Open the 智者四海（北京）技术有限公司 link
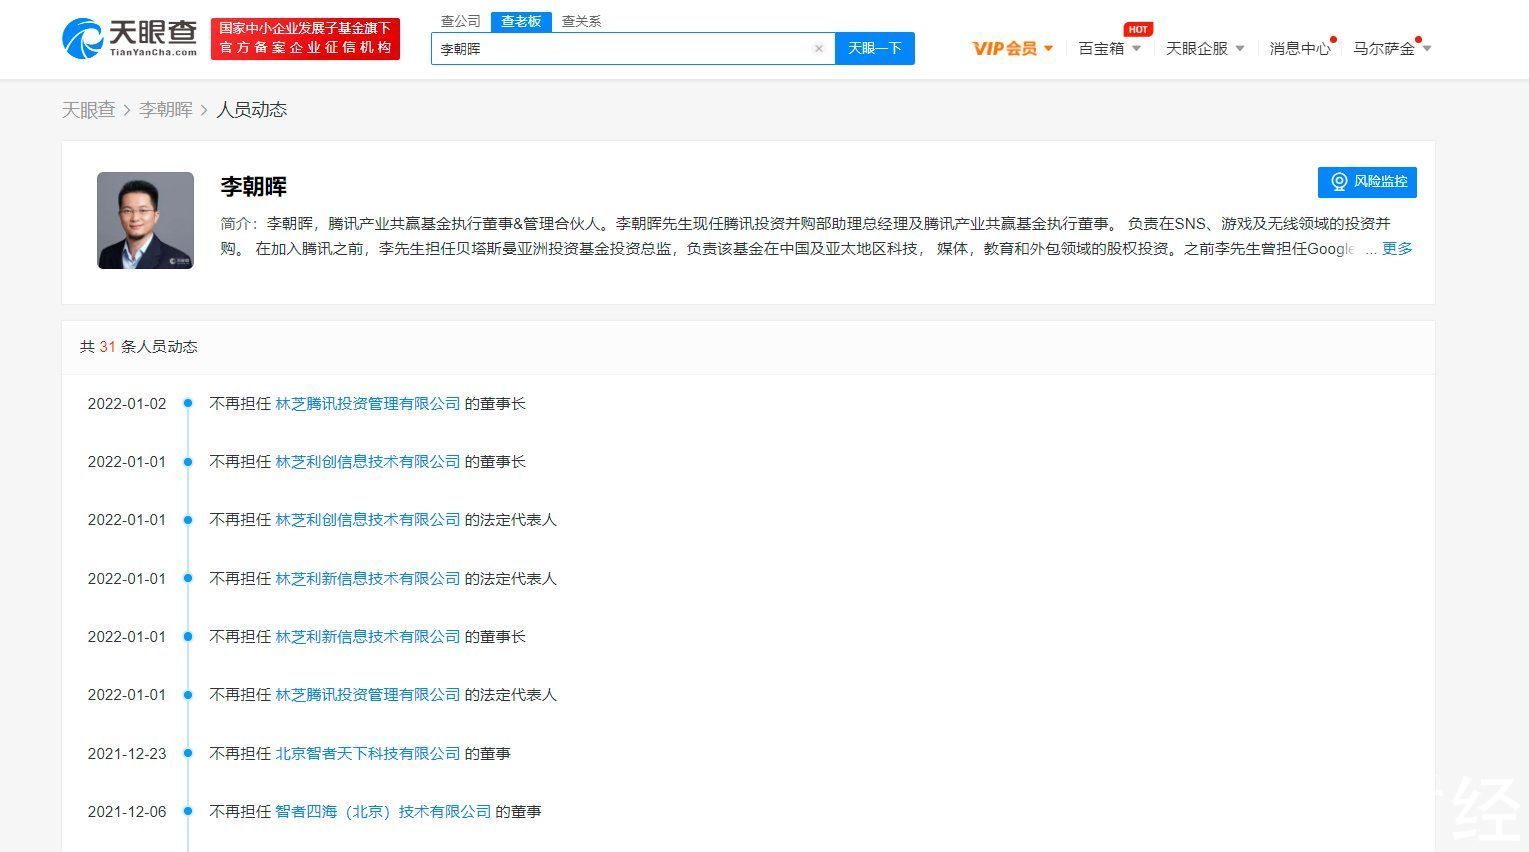The width and height of the screenshot is (1529, 852). tap(383, 812)
